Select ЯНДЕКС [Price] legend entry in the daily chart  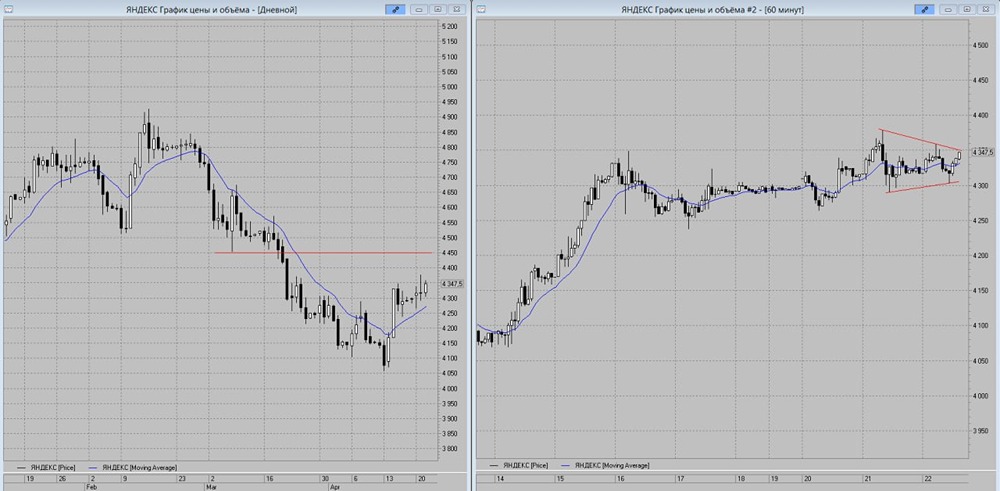pyautogui.click(x=45, y=467)
